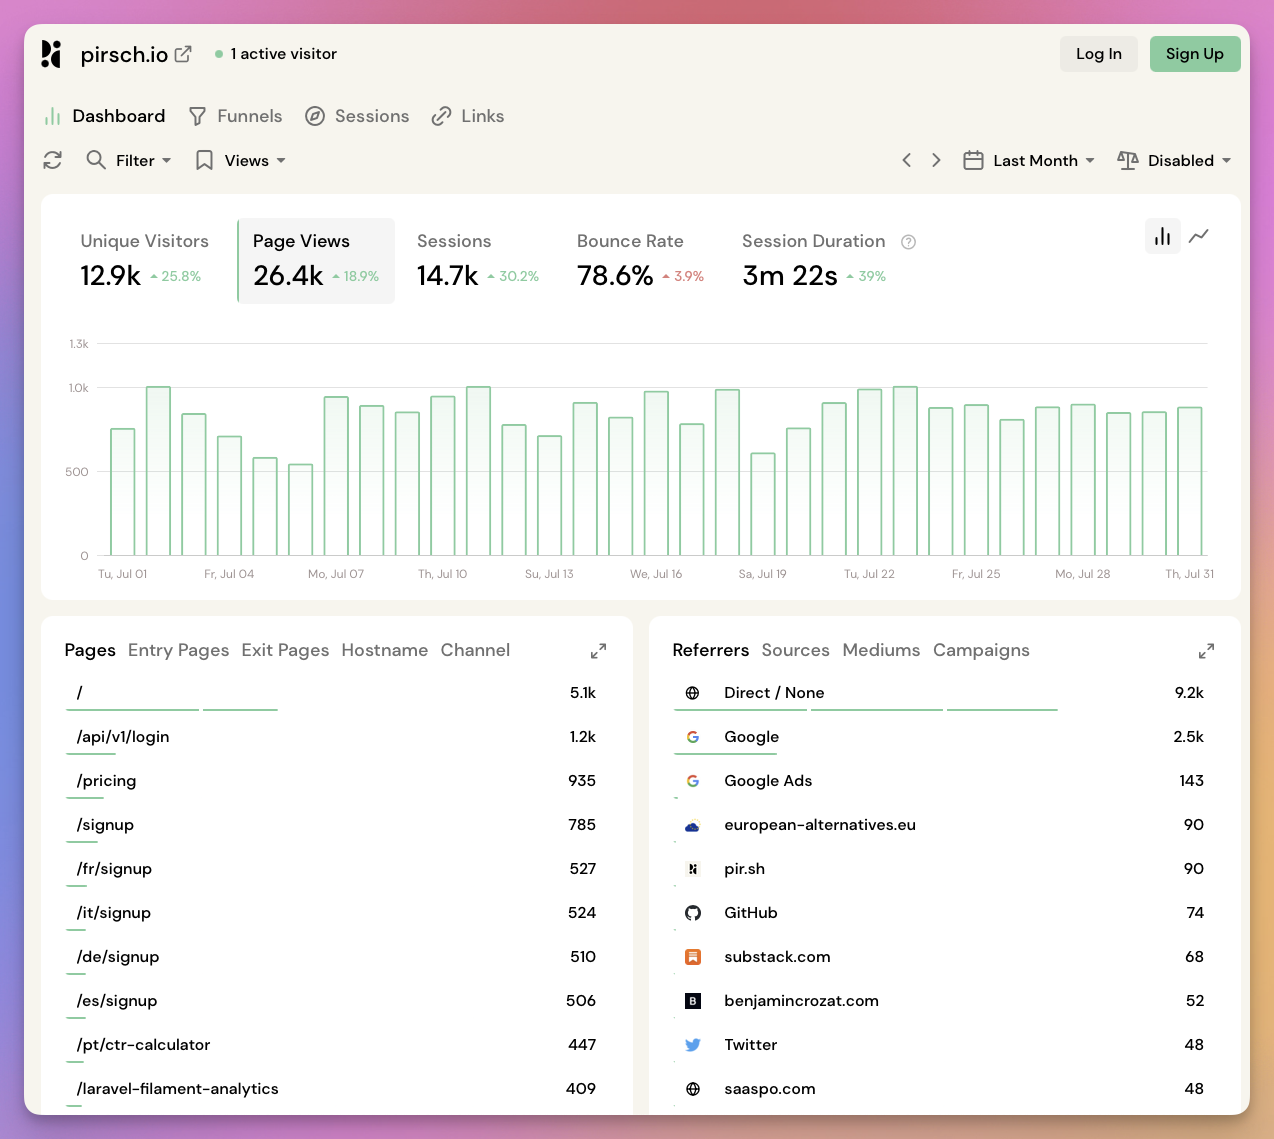The height and width of the screenshot is (1139, 1274).
Task: Open the search magnifier filter icon
Action: click(95, 160)
